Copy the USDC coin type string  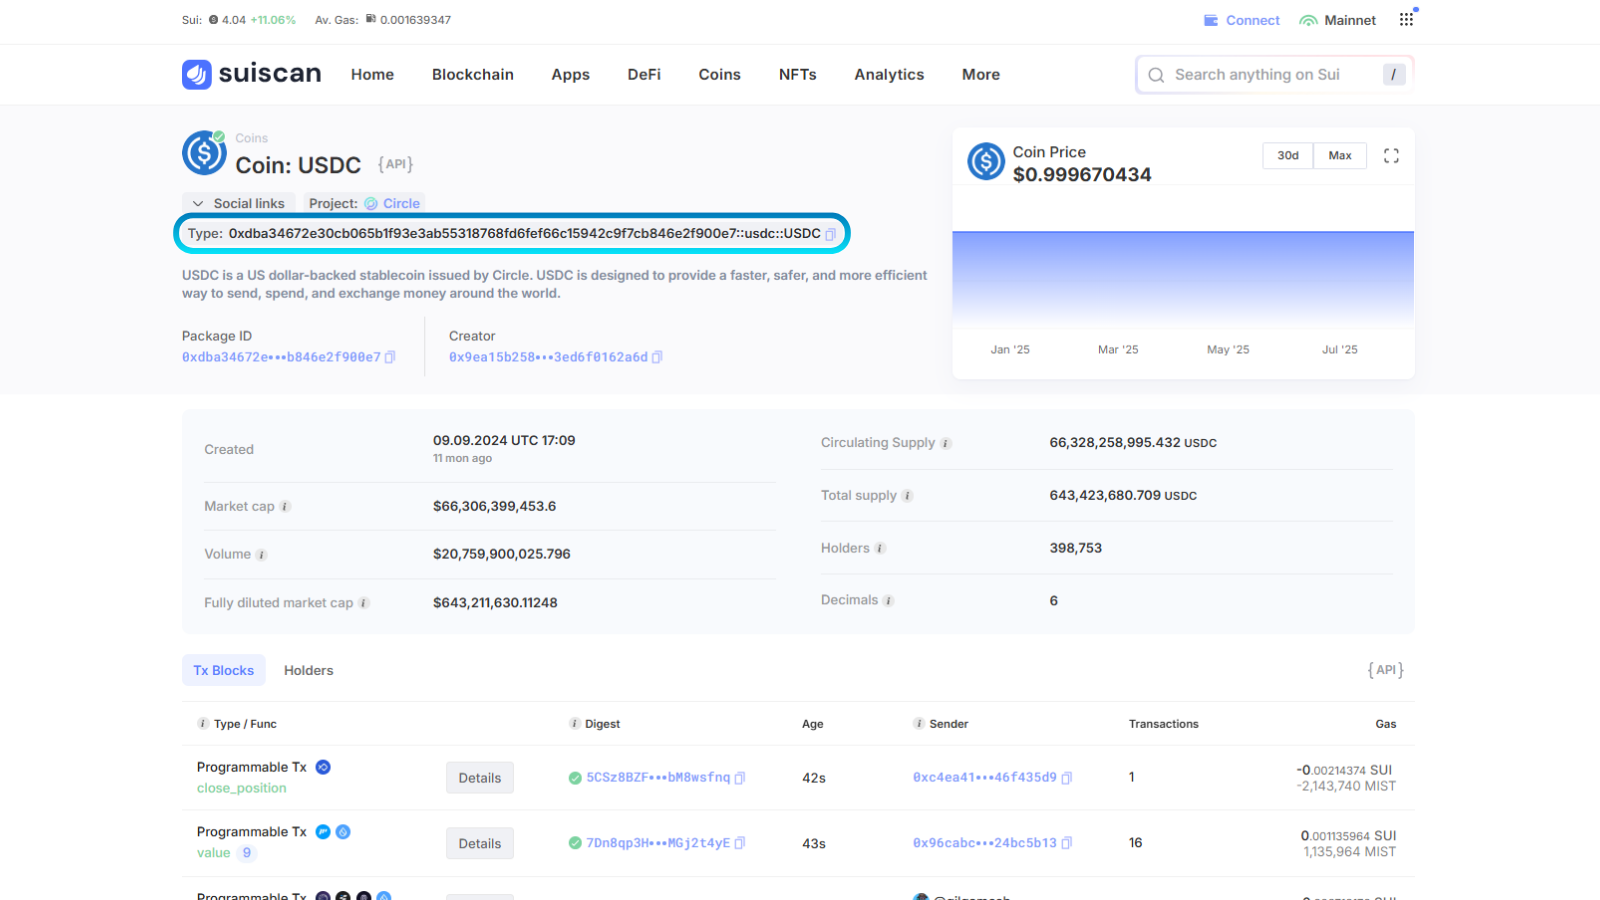830,234
